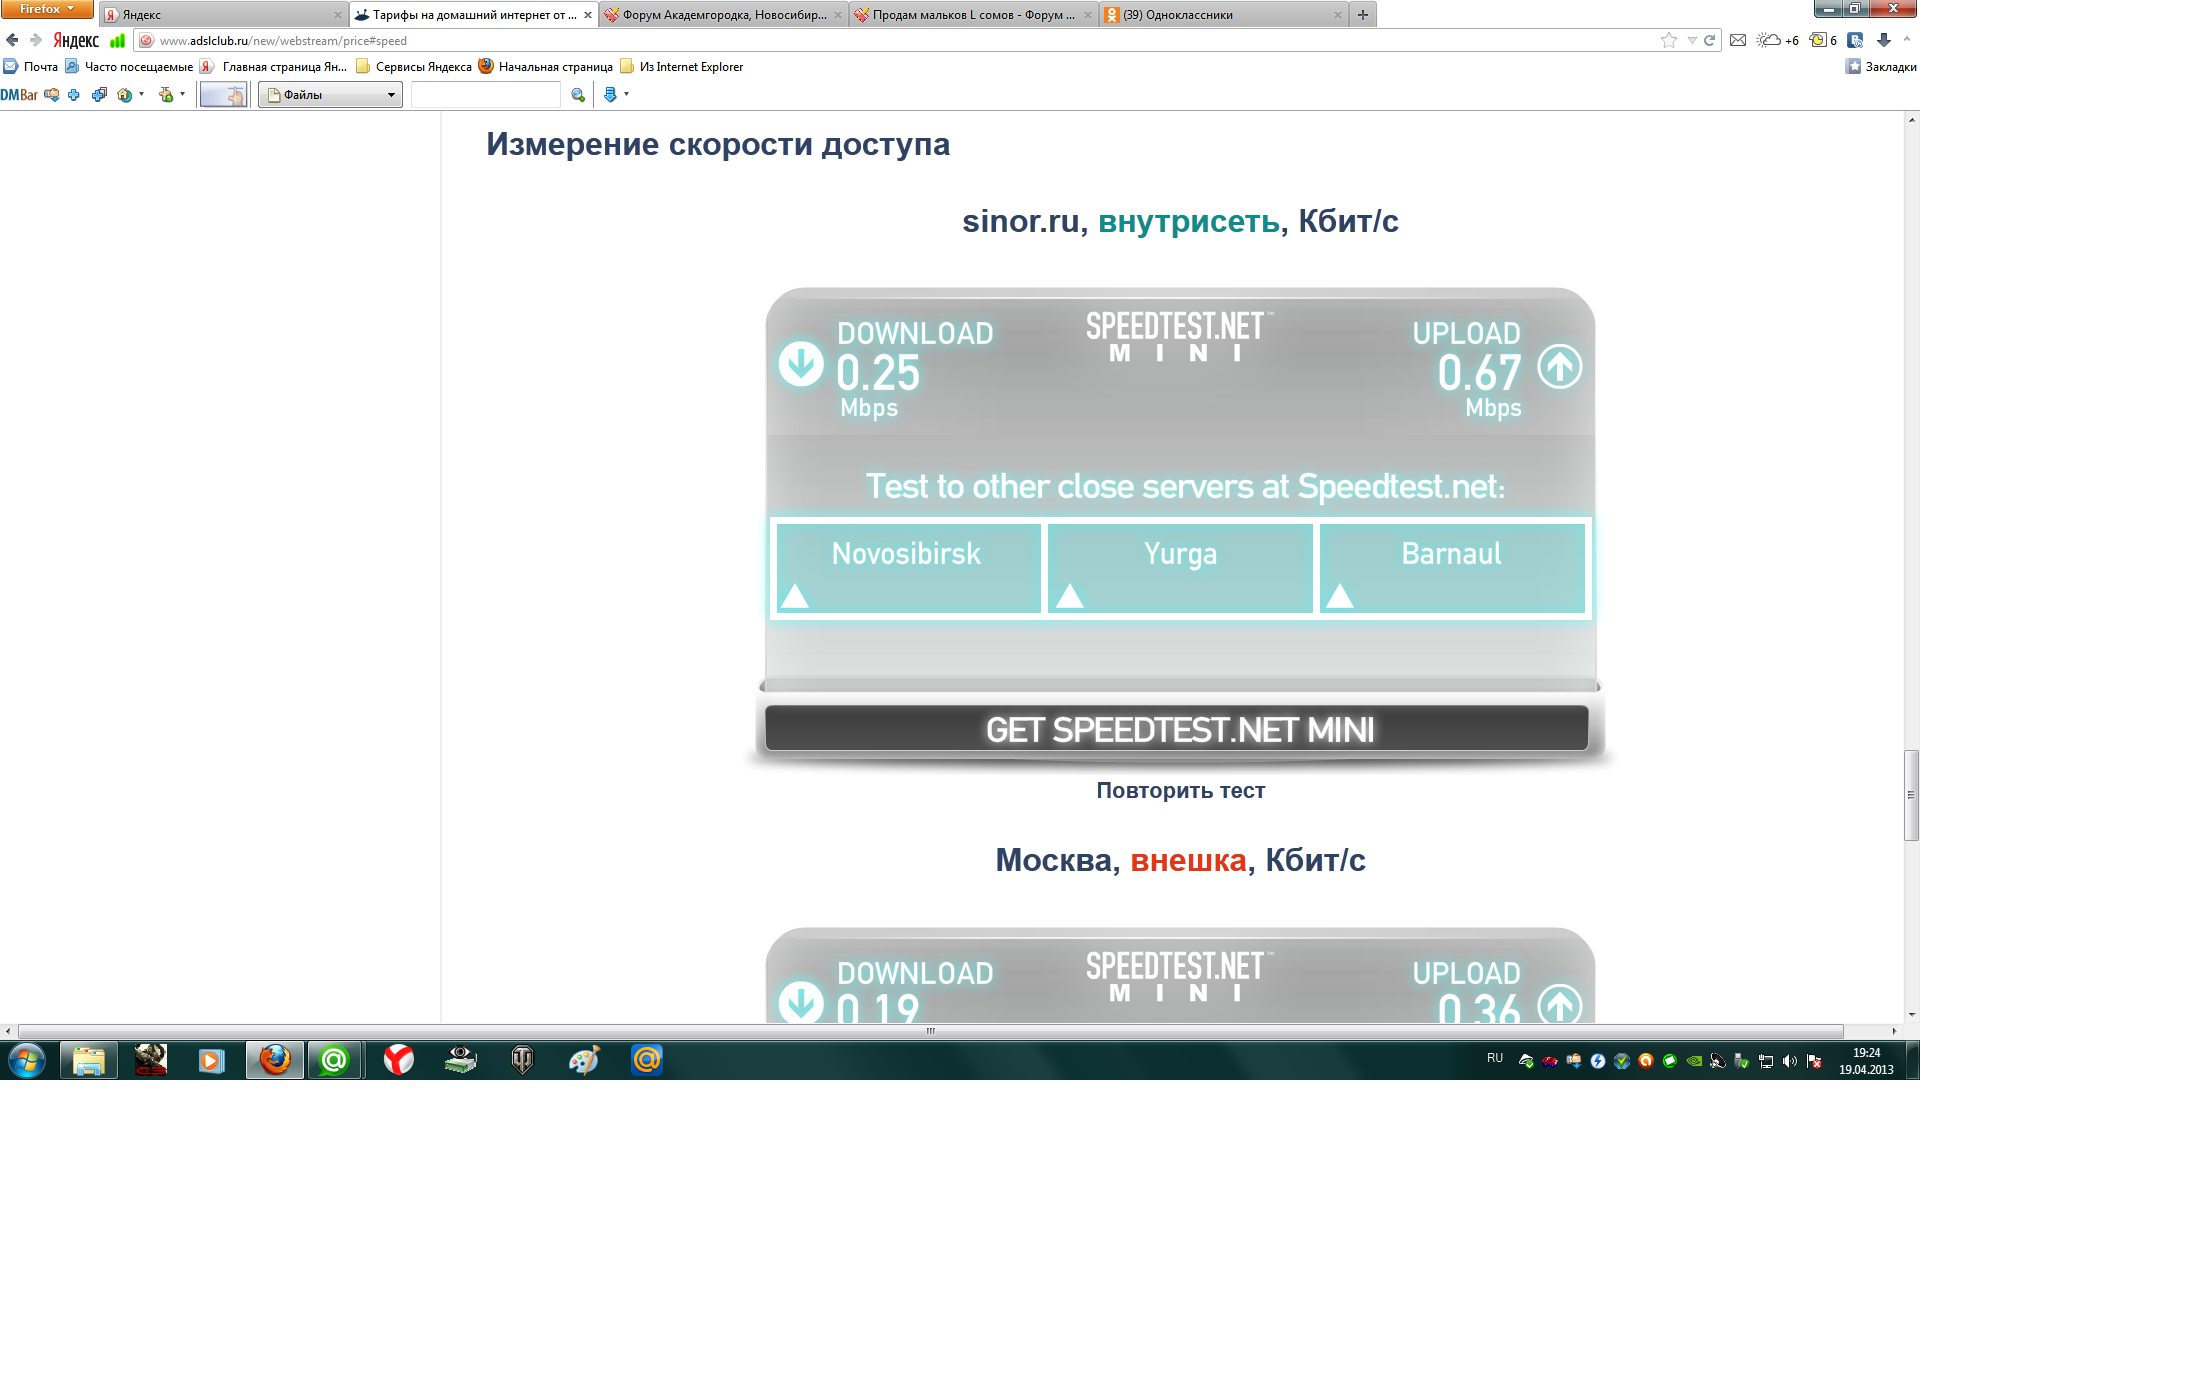
Task: Click the taskbar clock showing 19:24
Action: [x=1866, y=1060]
